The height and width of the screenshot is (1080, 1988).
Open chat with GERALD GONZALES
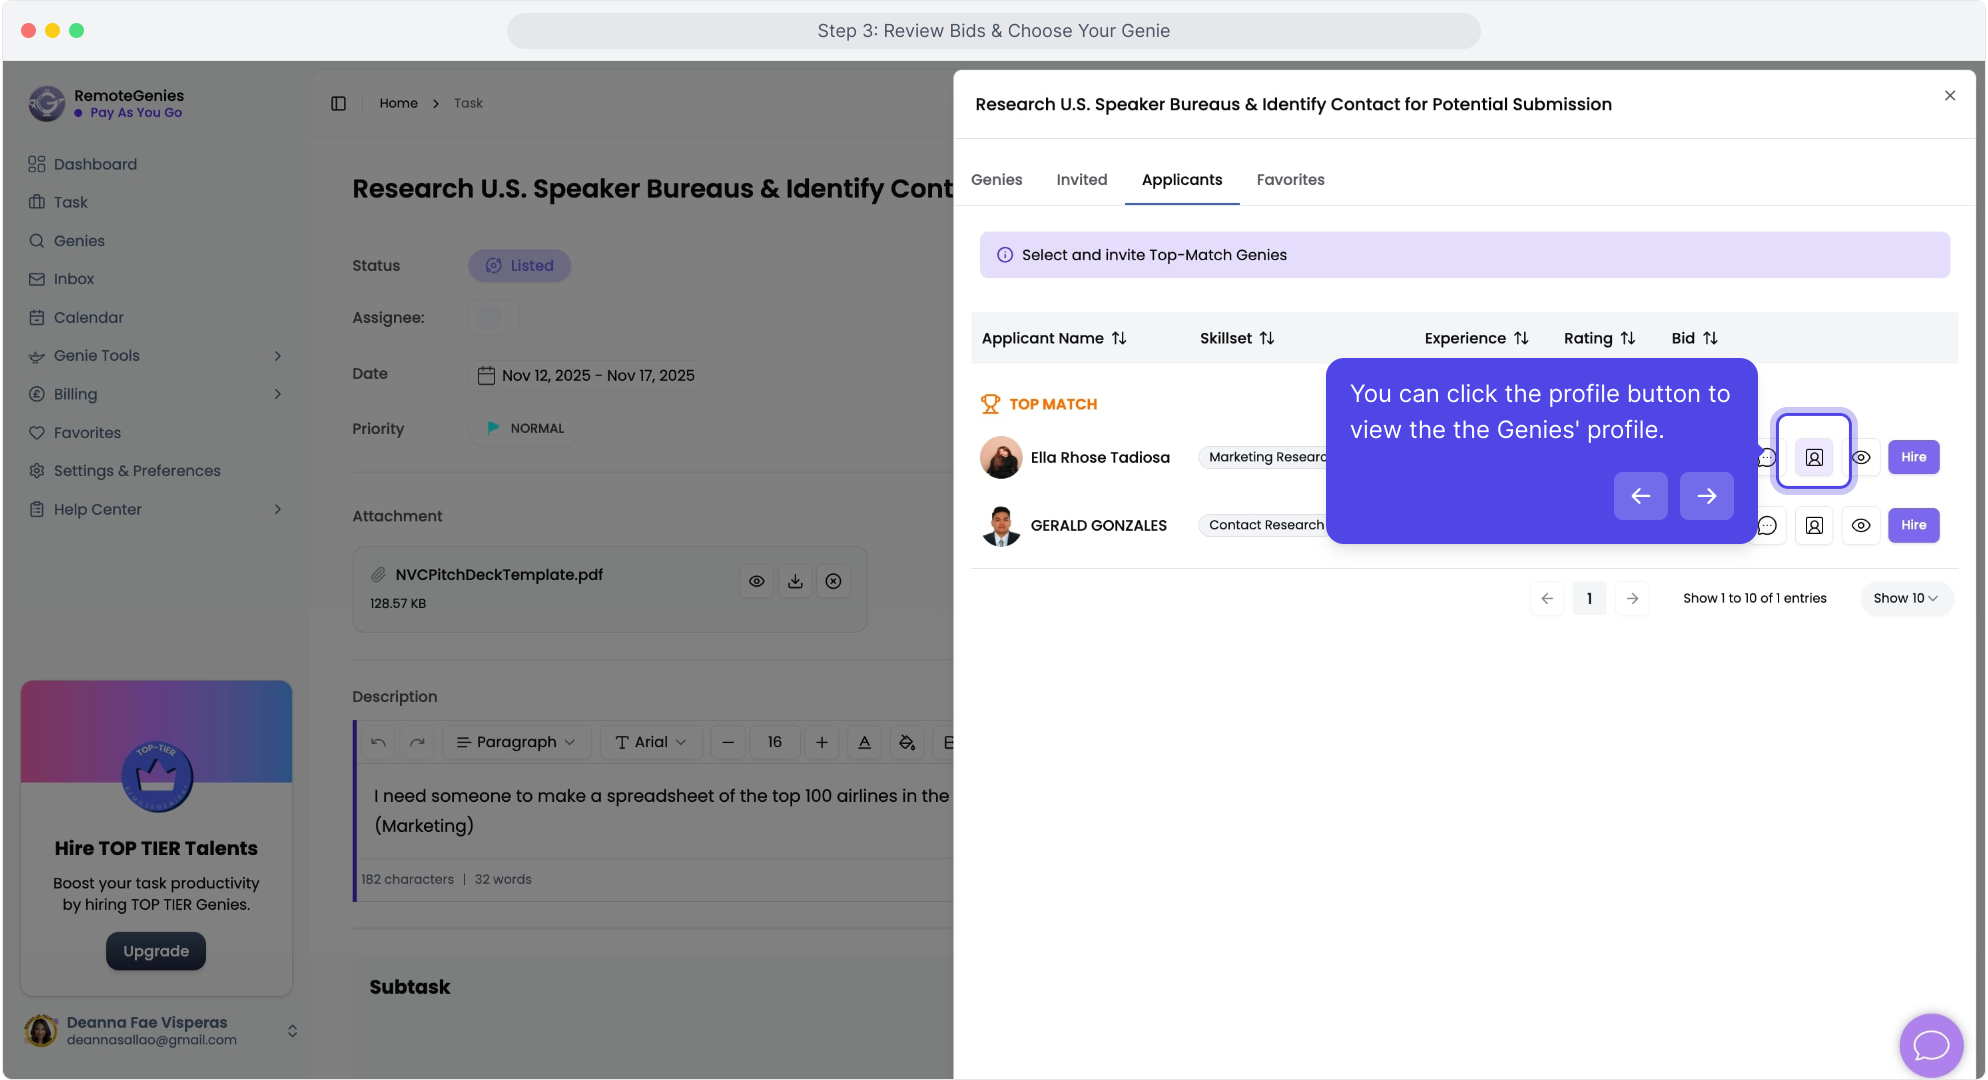1767,526
